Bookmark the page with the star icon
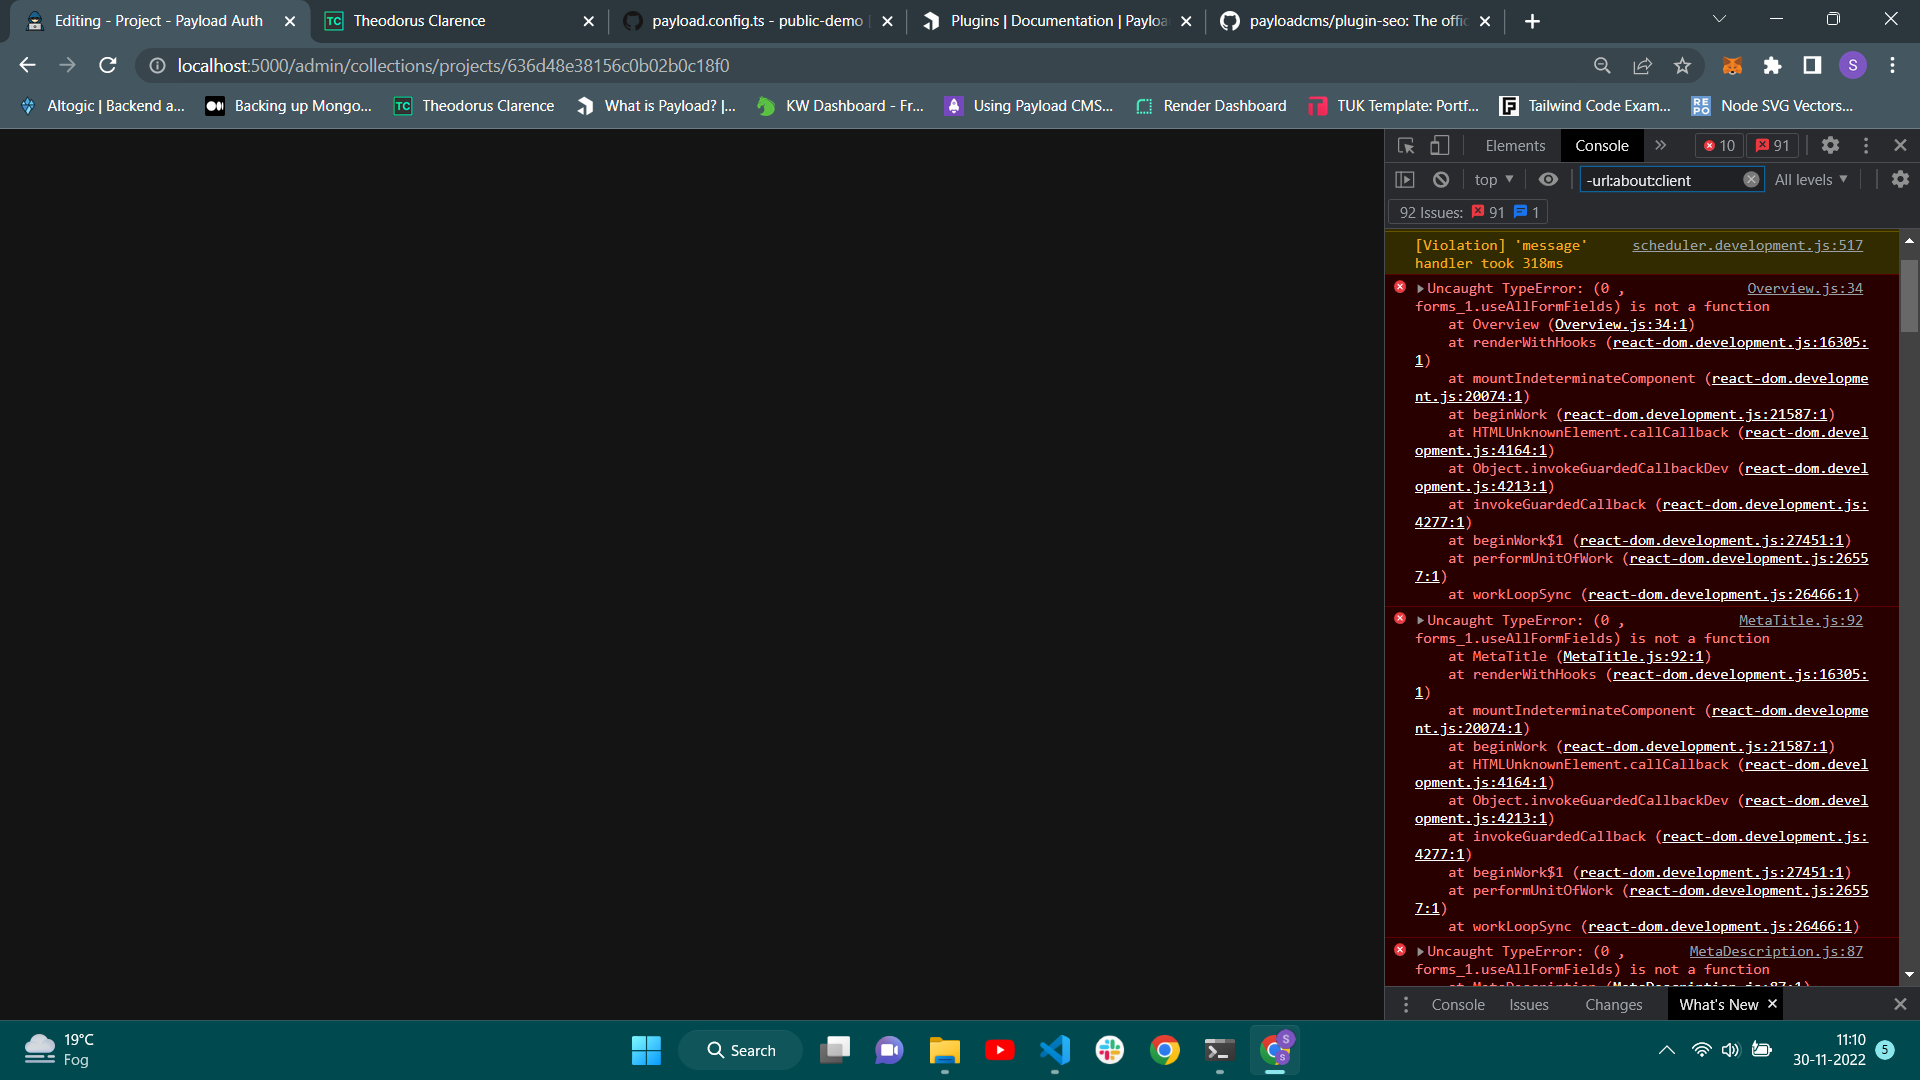The image size is (1920, 1080). click(x=1682, y=66)
